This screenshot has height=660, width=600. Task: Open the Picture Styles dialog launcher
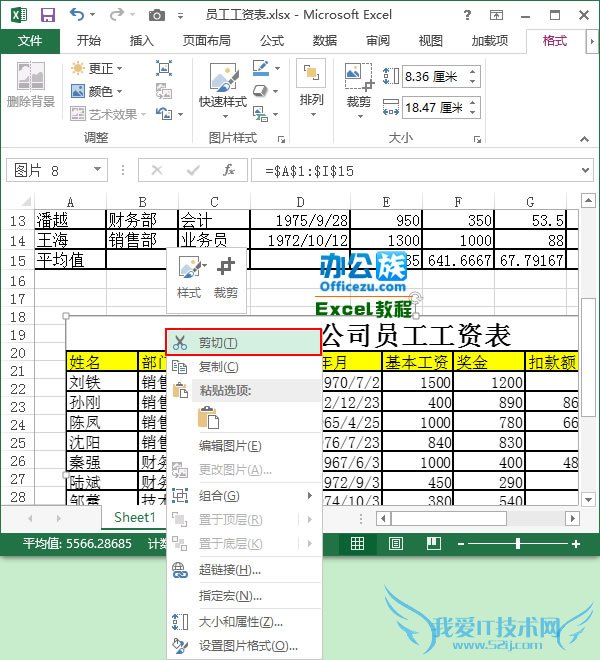click(281, 139)
